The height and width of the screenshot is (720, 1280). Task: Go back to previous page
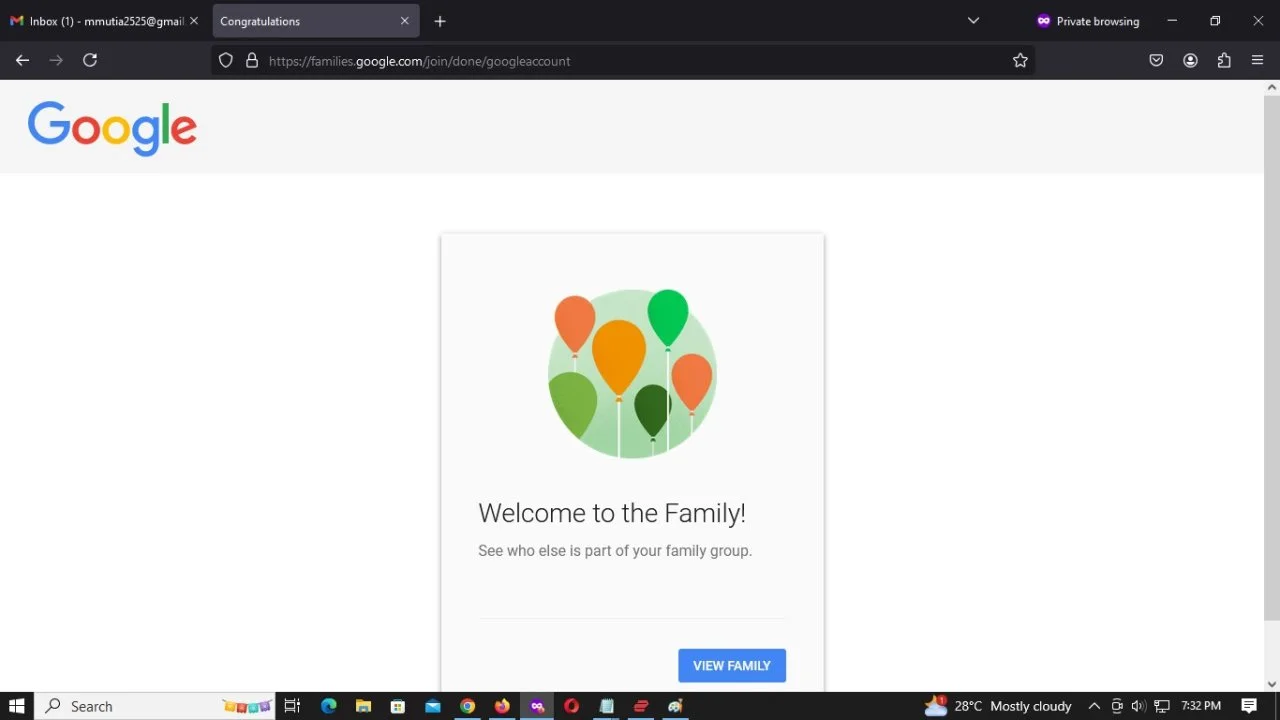tap(22, 60)
